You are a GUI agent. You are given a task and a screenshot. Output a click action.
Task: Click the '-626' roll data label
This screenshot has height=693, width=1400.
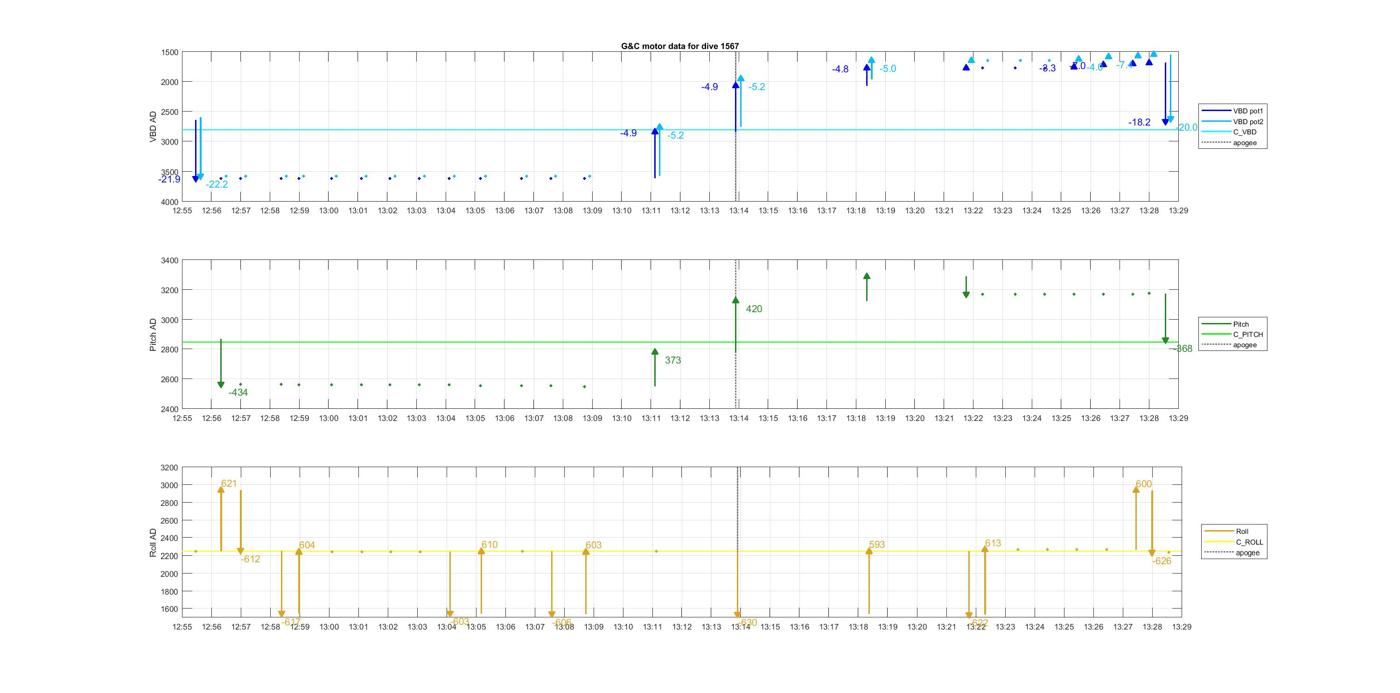1162,561
